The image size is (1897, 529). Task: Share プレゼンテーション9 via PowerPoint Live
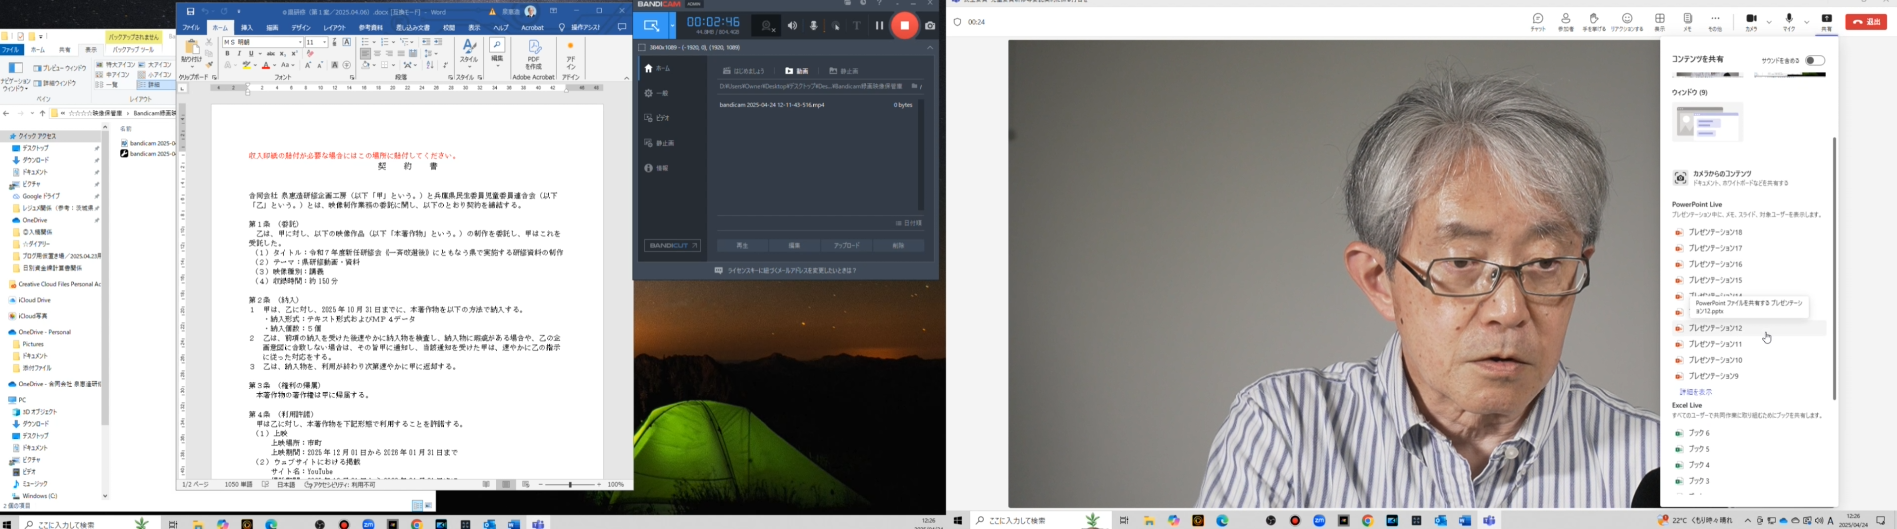(x=1750, y=376)
